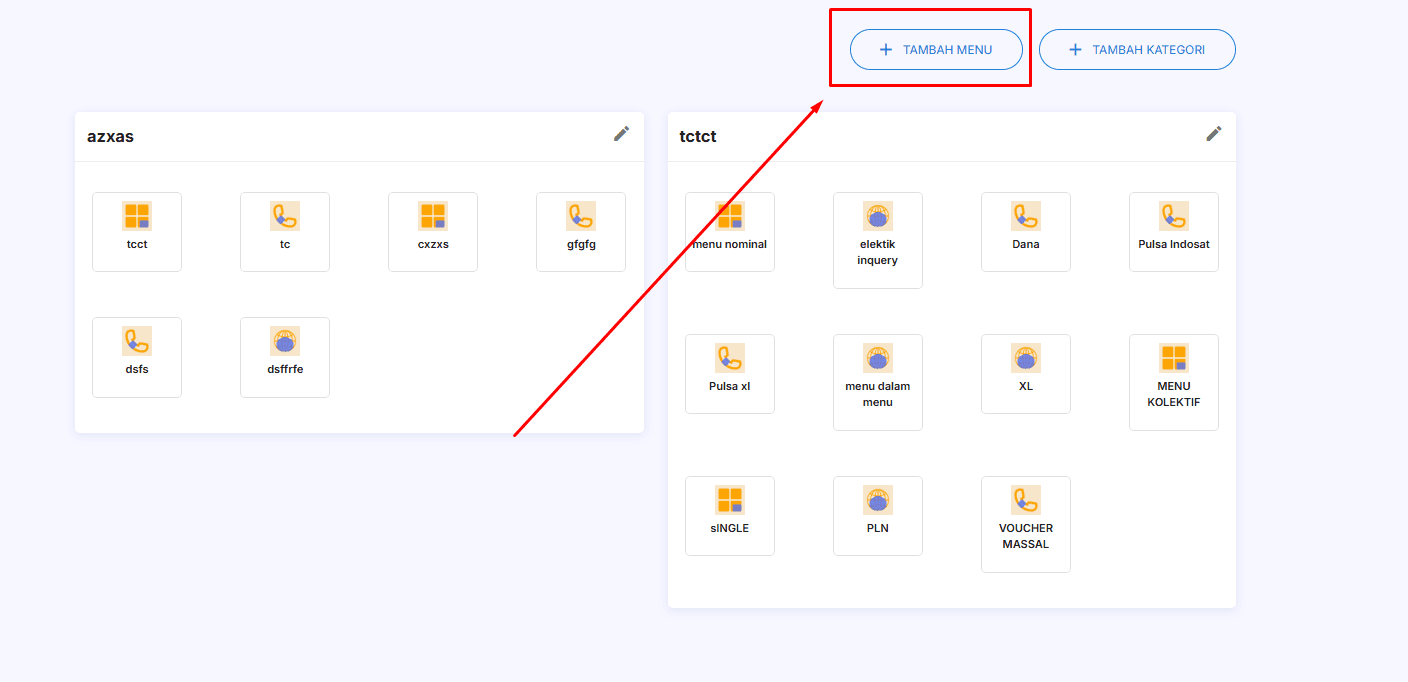Open the menu nominal tile

[x=730, y=231]
